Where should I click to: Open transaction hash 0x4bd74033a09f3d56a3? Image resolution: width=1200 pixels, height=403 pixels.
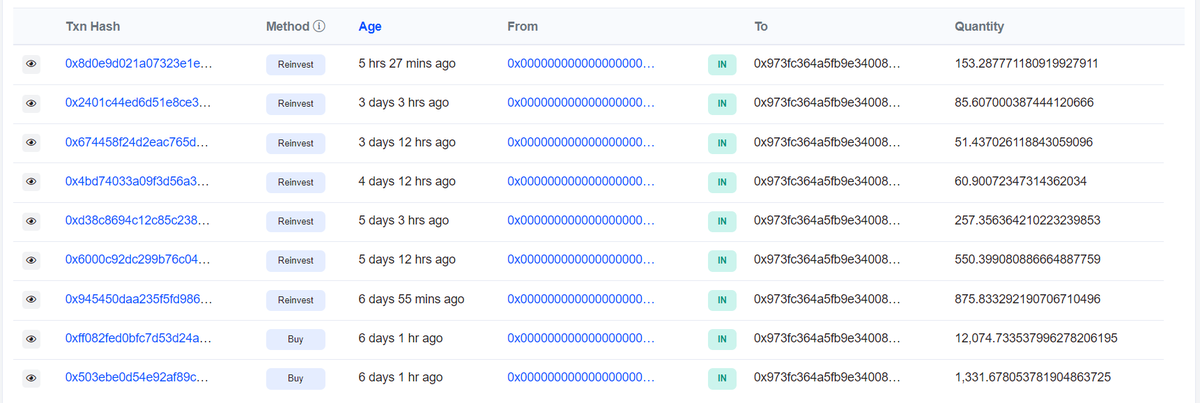(137, 182)
